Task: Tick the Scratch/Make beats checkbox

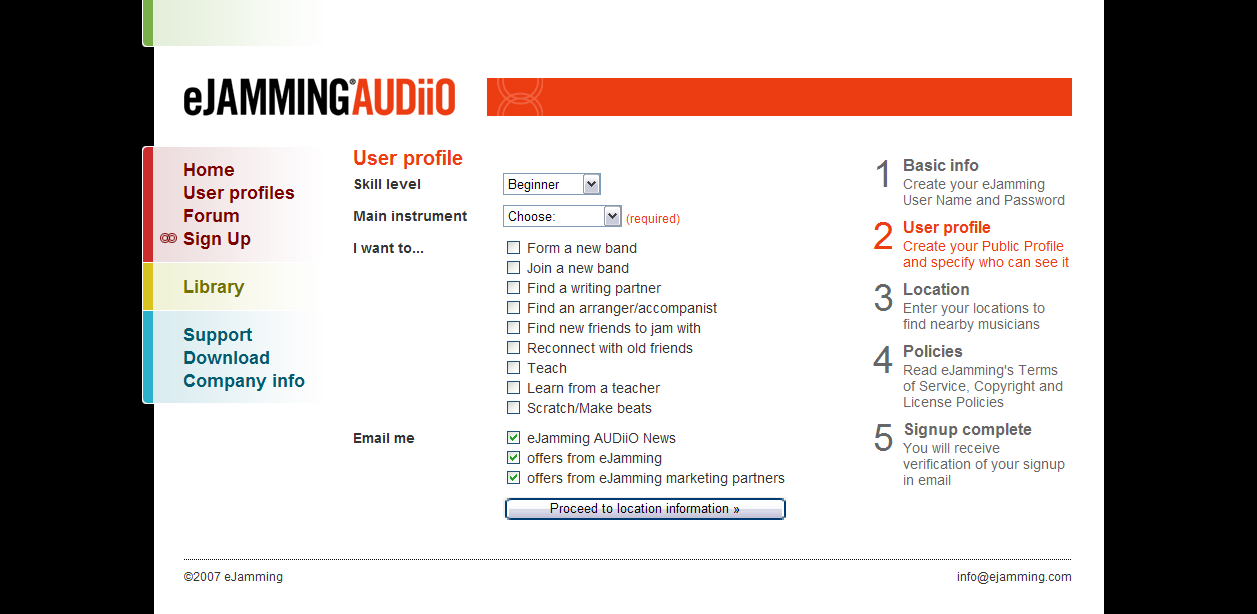Action: click(513, 408)
